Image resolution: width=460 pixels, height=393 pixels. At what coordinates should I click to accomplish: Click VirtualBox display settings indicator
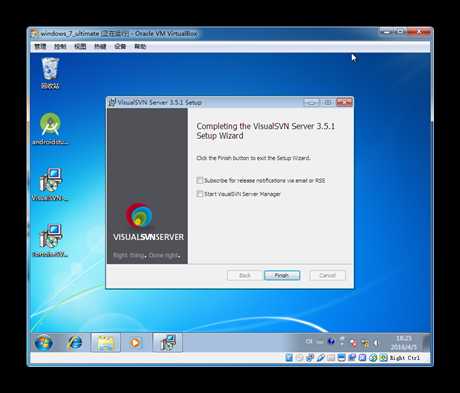[341, 358]
